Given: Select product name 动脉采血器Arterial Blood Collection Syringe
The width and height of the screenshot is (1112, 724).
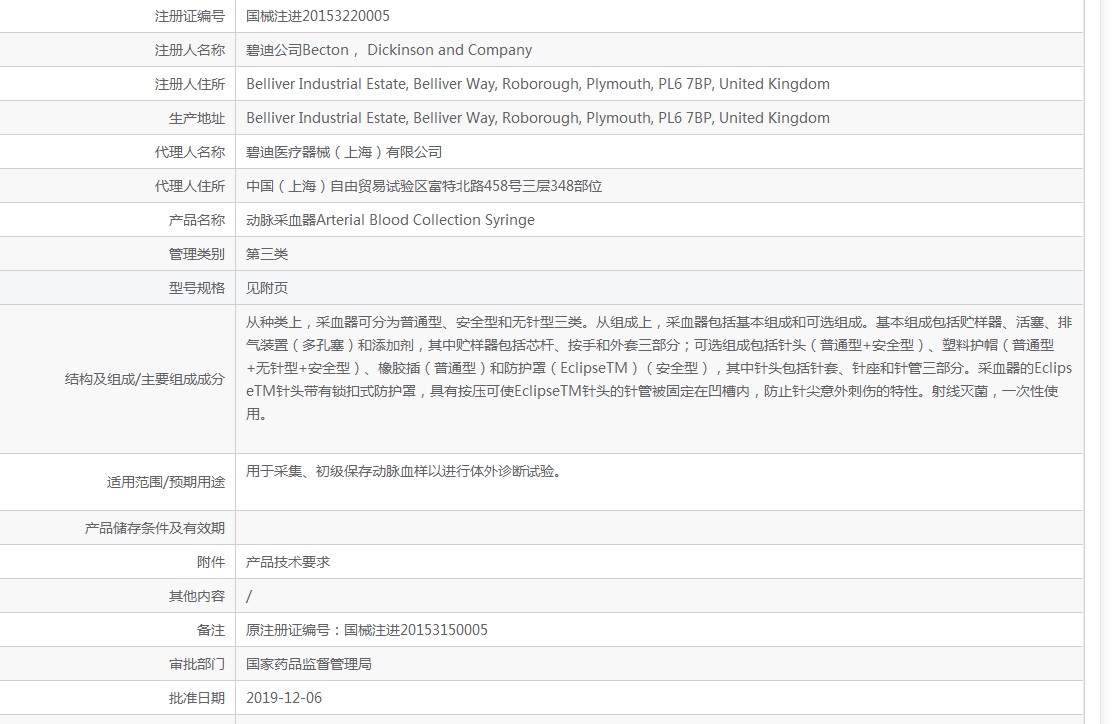Looking at the screenshot, I should pyautogui.click(x=390, y=220).
